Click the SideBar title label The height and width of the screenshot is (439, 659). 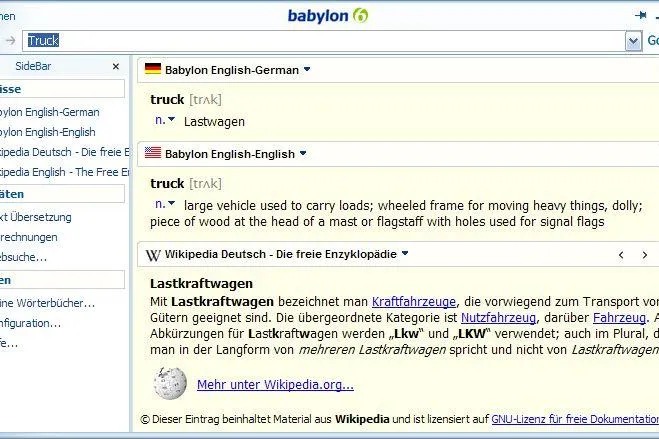click(x=33, y=66)
